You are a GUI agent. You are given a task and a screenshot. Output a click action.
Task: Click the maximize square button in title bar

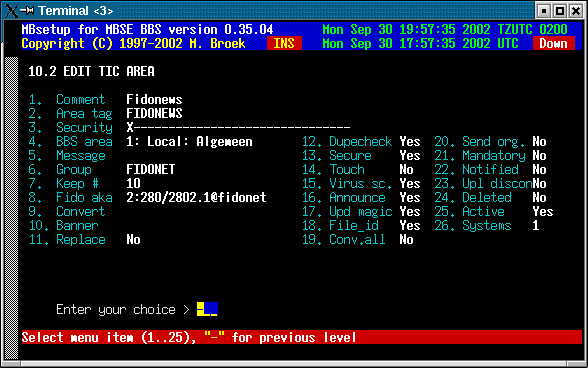click(x=560, y=11)
